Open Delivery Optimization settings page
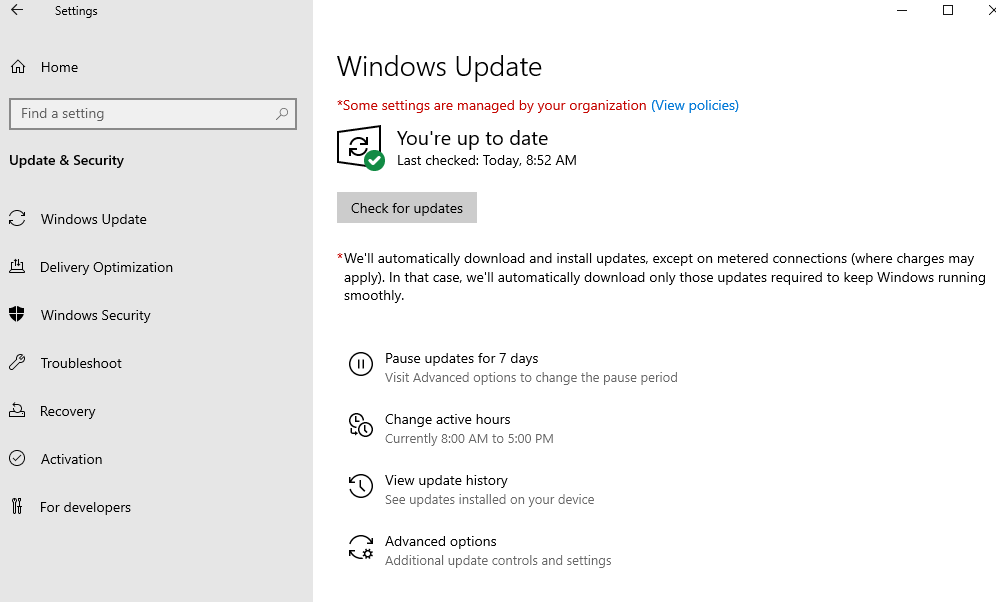 pos(106,267)
